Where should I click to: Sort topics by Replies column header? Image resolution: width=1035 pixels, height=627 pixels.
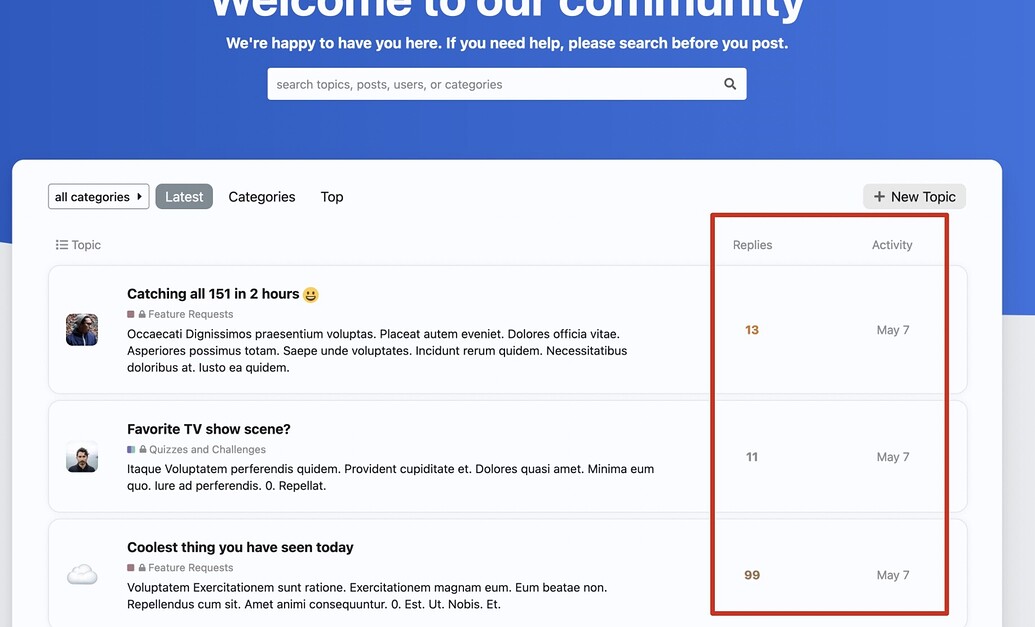click(752, 245)
